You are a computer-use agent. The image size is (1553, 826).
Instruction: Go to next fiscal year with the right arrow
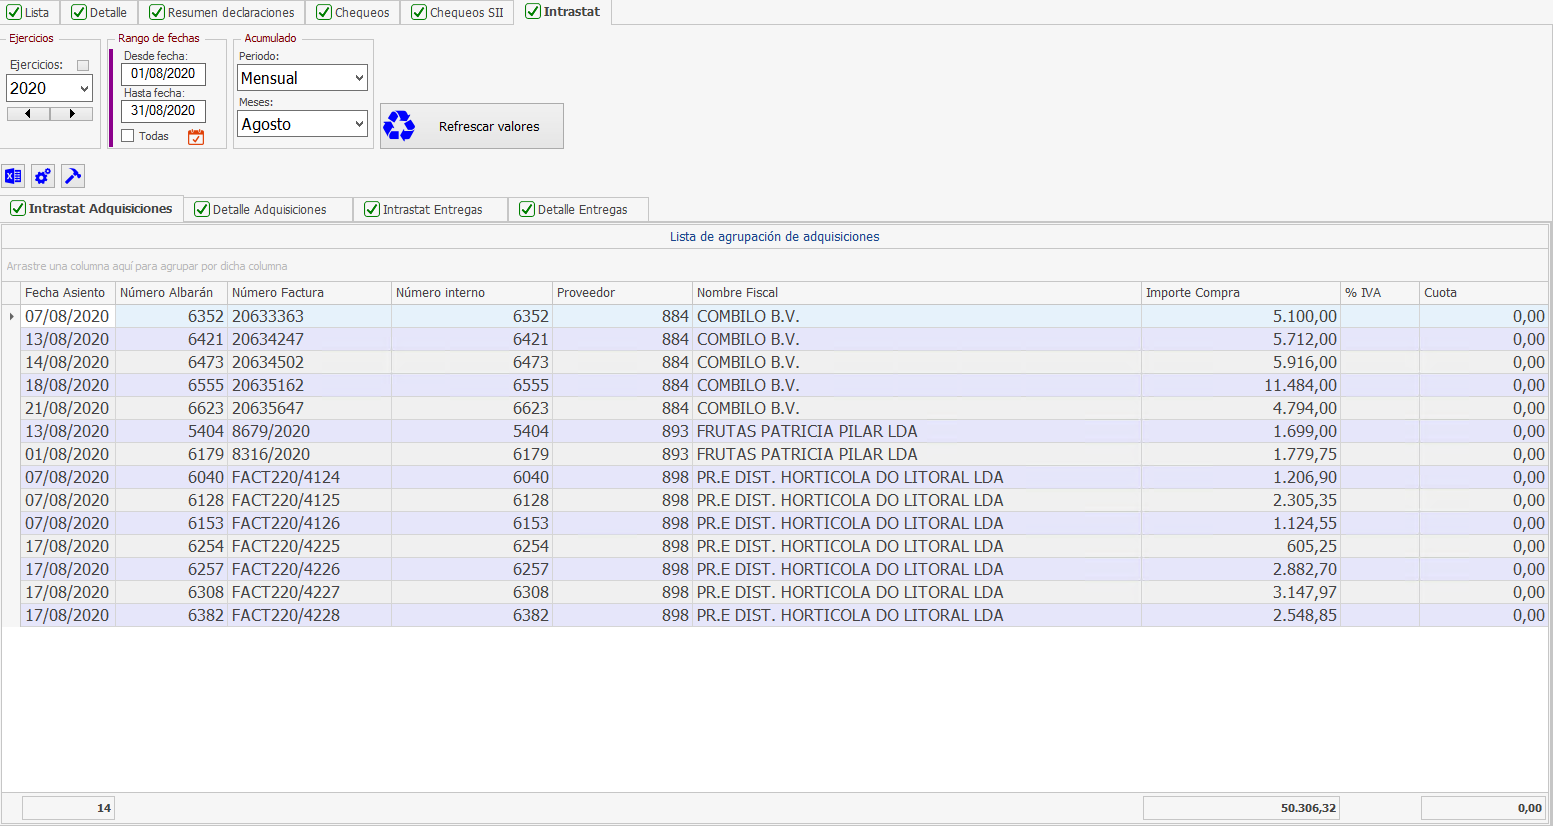click(x=71, y=114)
